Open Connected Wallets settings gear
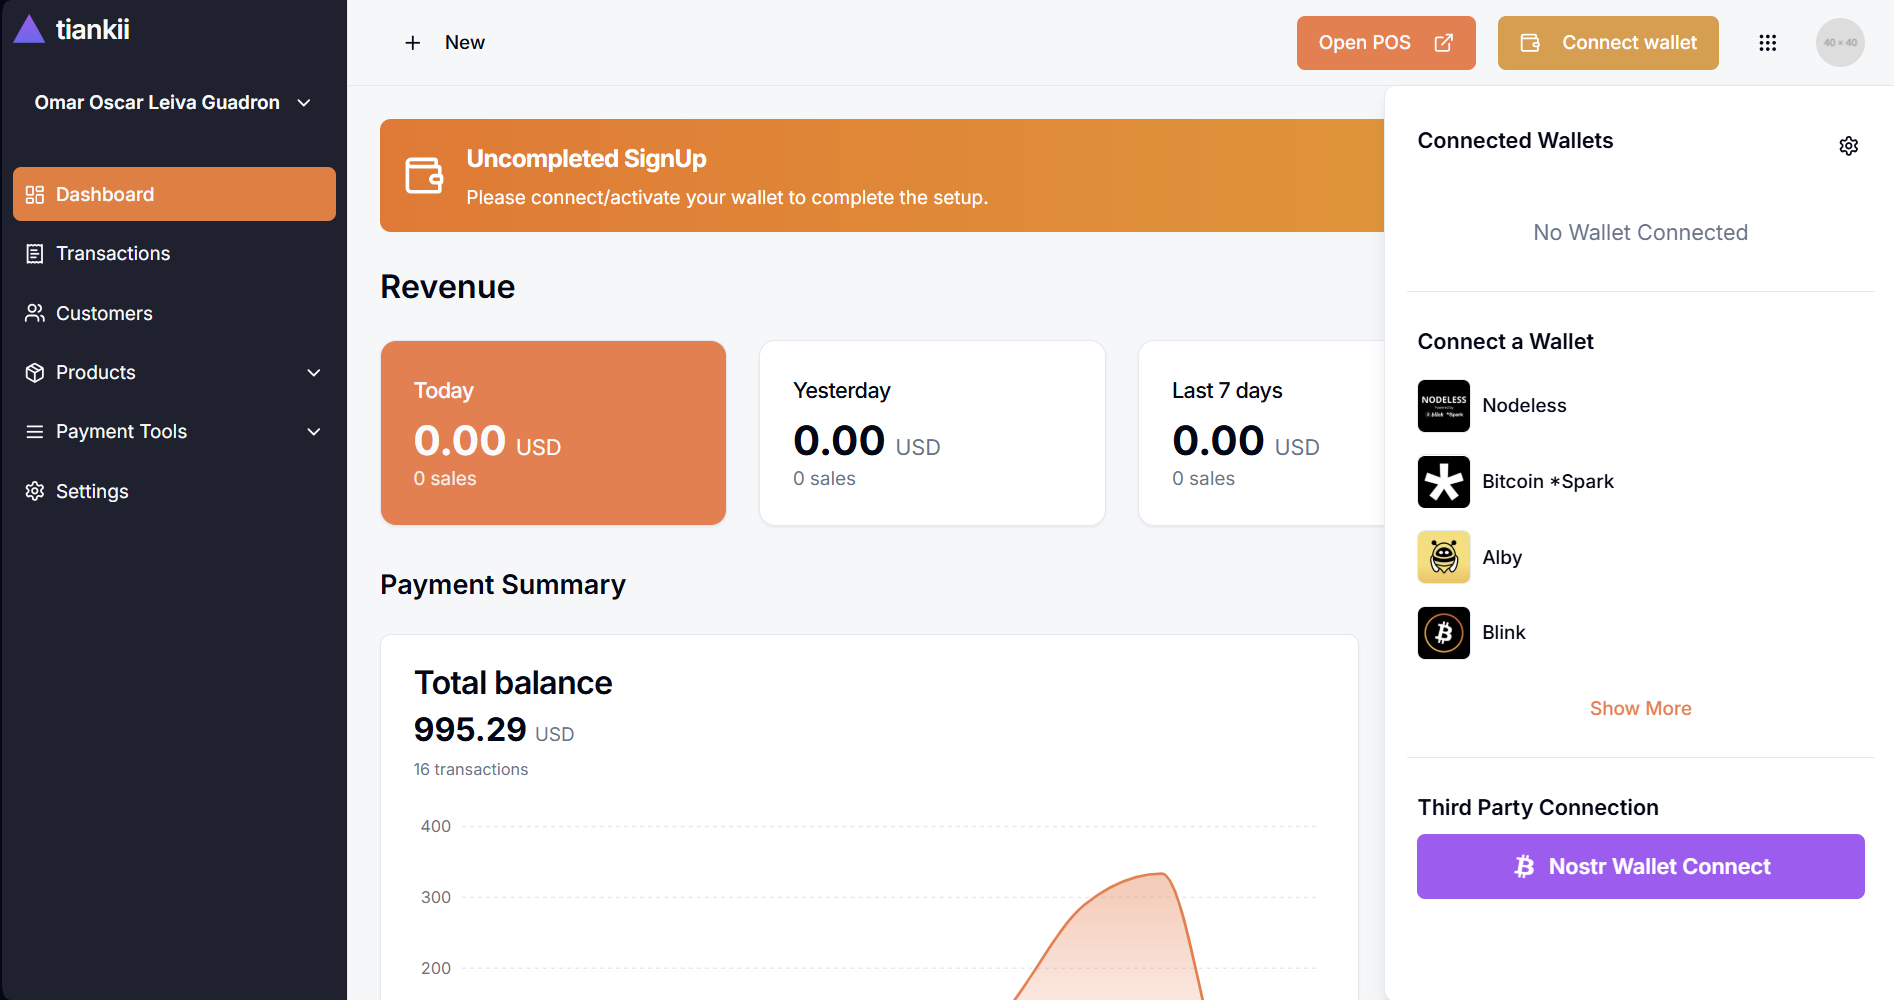Viewport: 1894px width, 1000px height. coord(1848,146)
